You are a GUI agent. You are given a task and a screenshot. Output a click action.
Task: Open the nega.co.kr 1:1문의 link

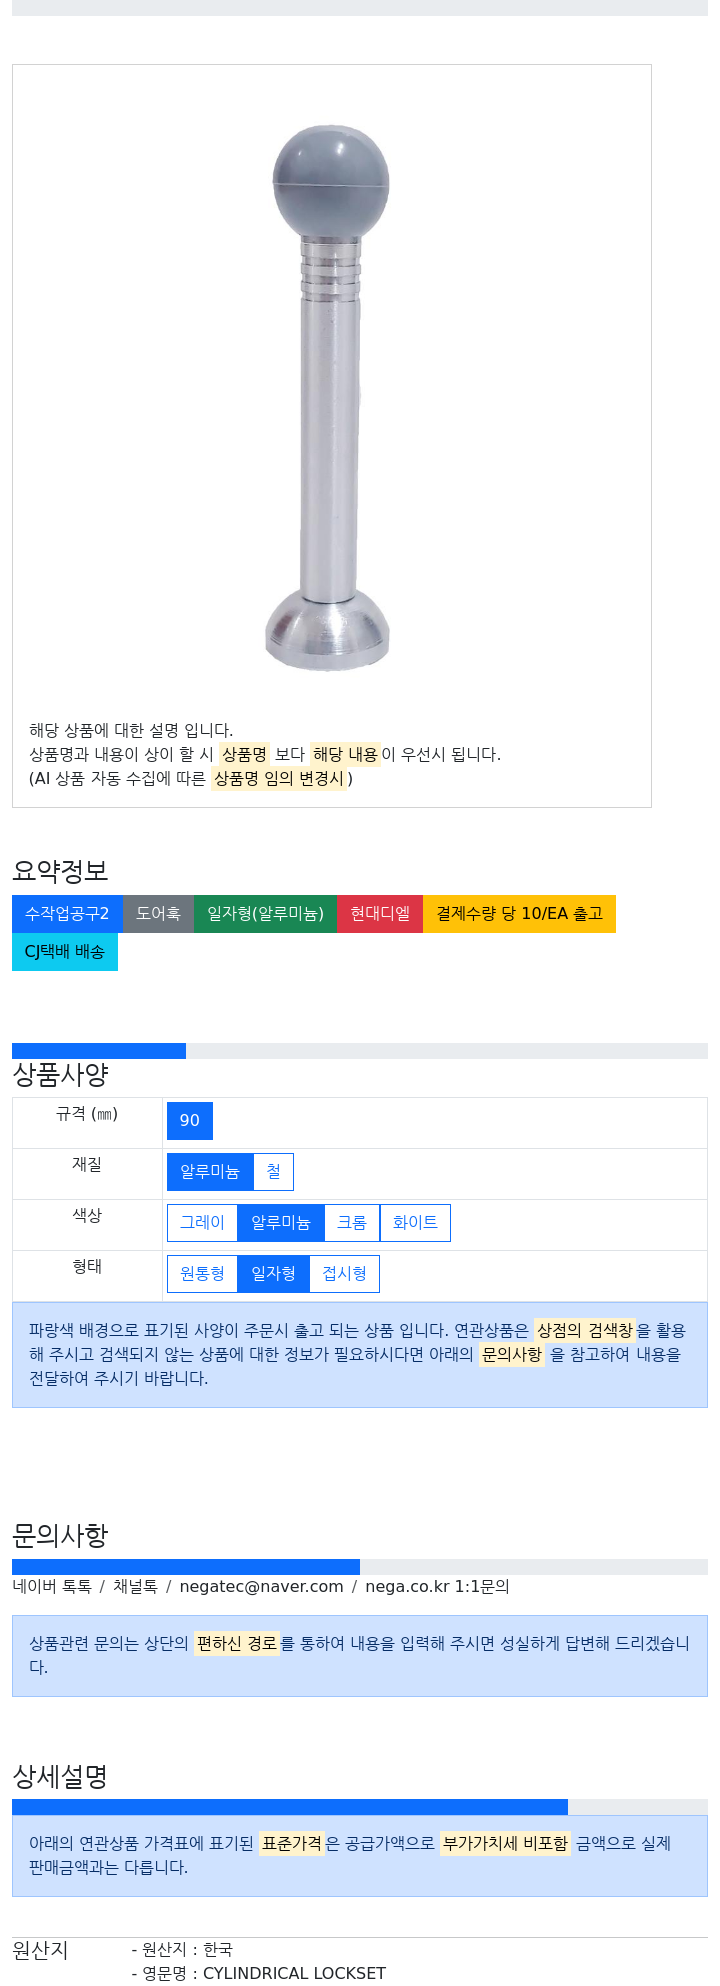click(x=437, y=1587)
